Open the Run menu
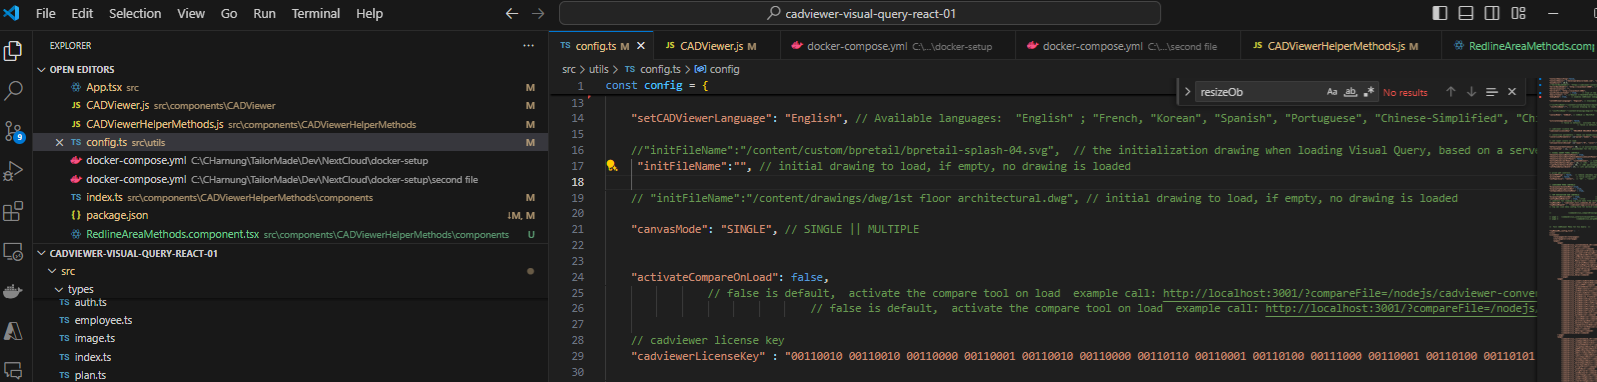1597x382 pixels. [264, 13]
